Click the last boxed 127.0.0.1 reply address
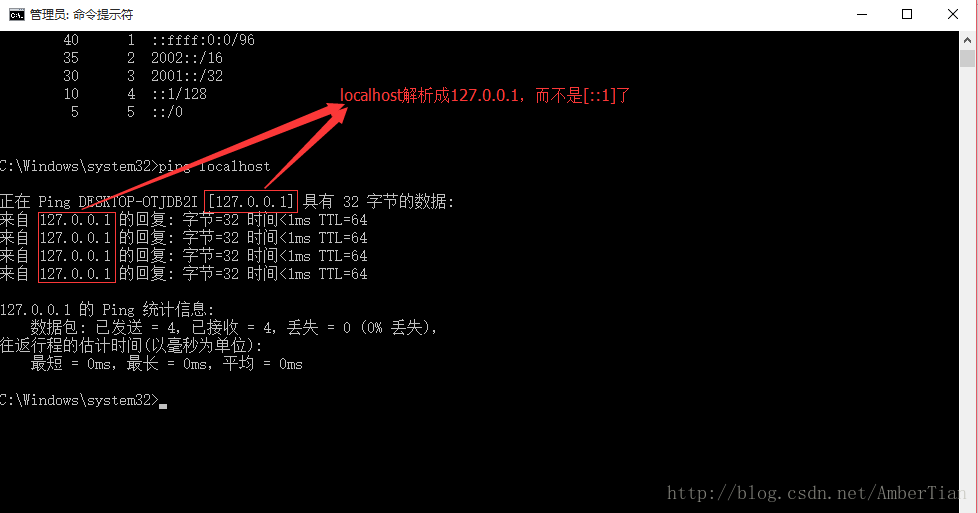This screenshot has width=978, height=513. click(76, 274)
